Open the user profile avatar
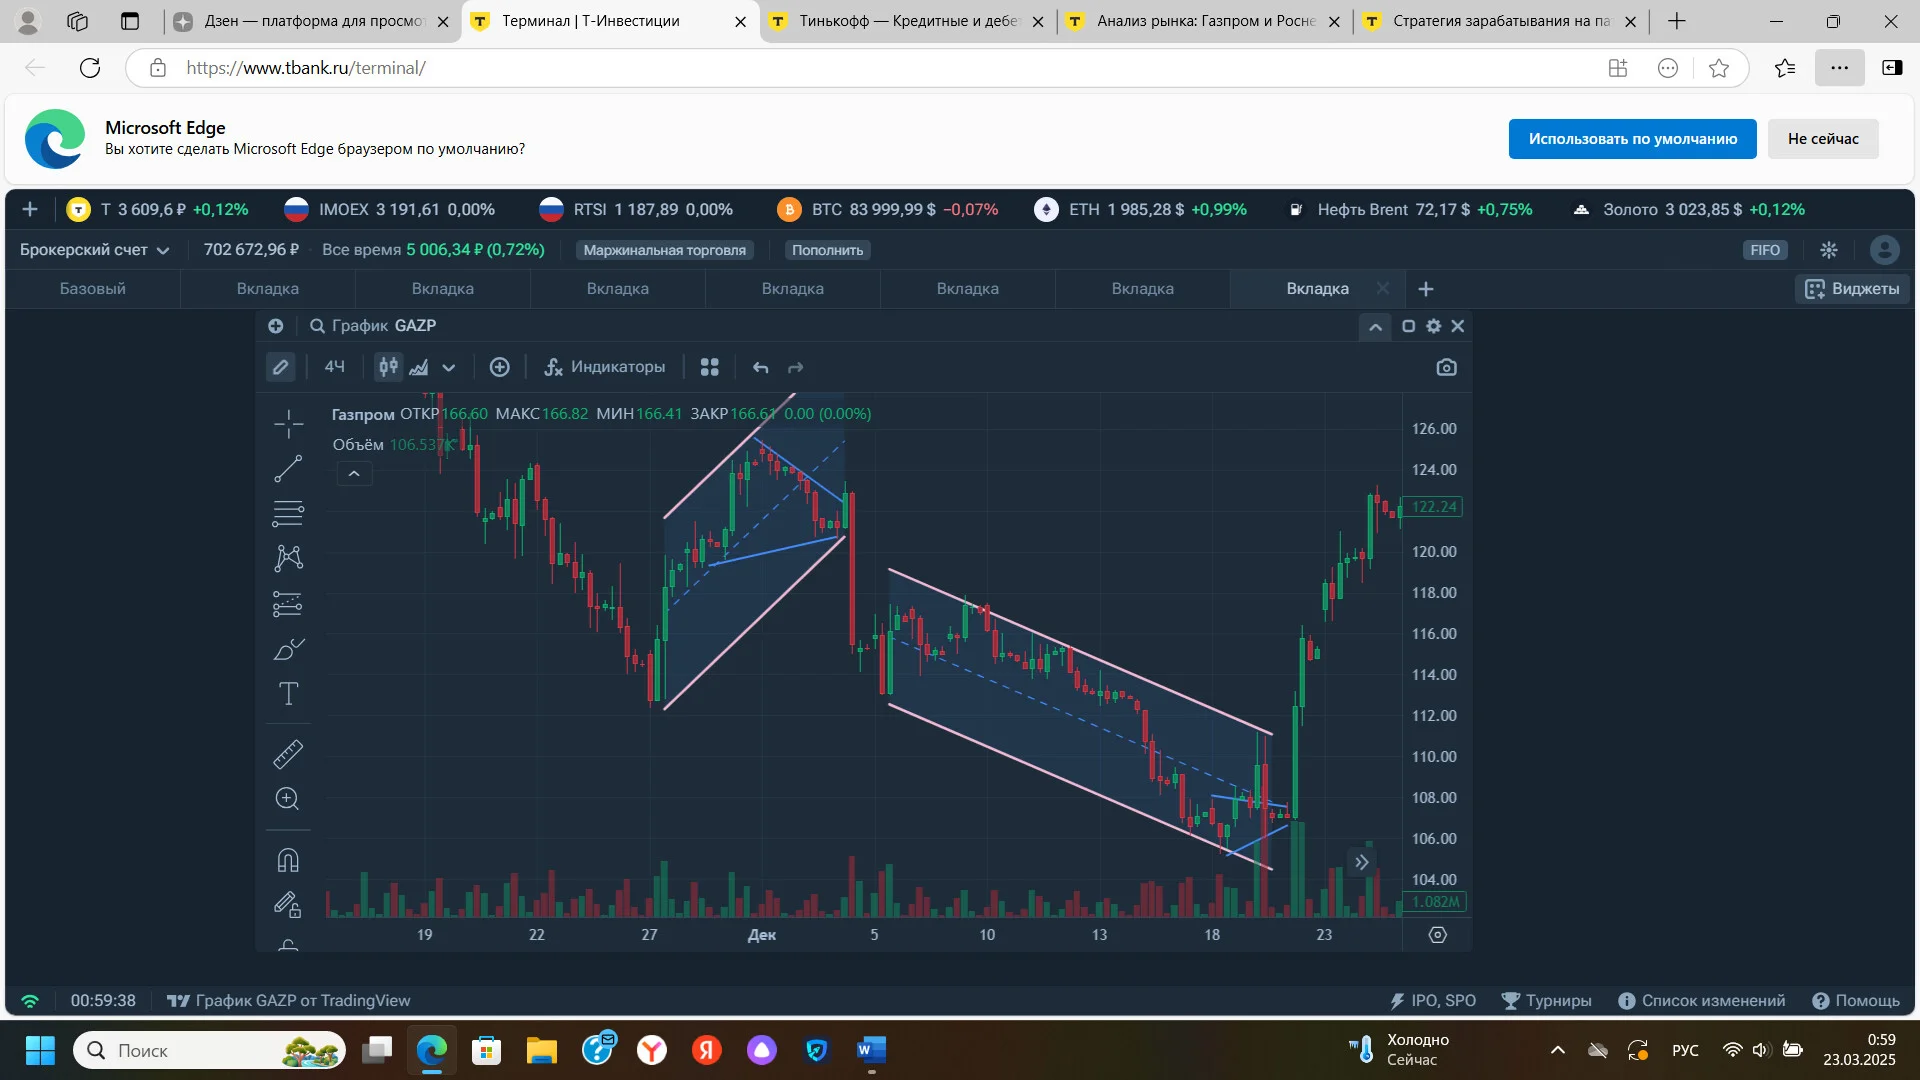The height and width of the screenshot is (1080, 1920). (1884, 250)
